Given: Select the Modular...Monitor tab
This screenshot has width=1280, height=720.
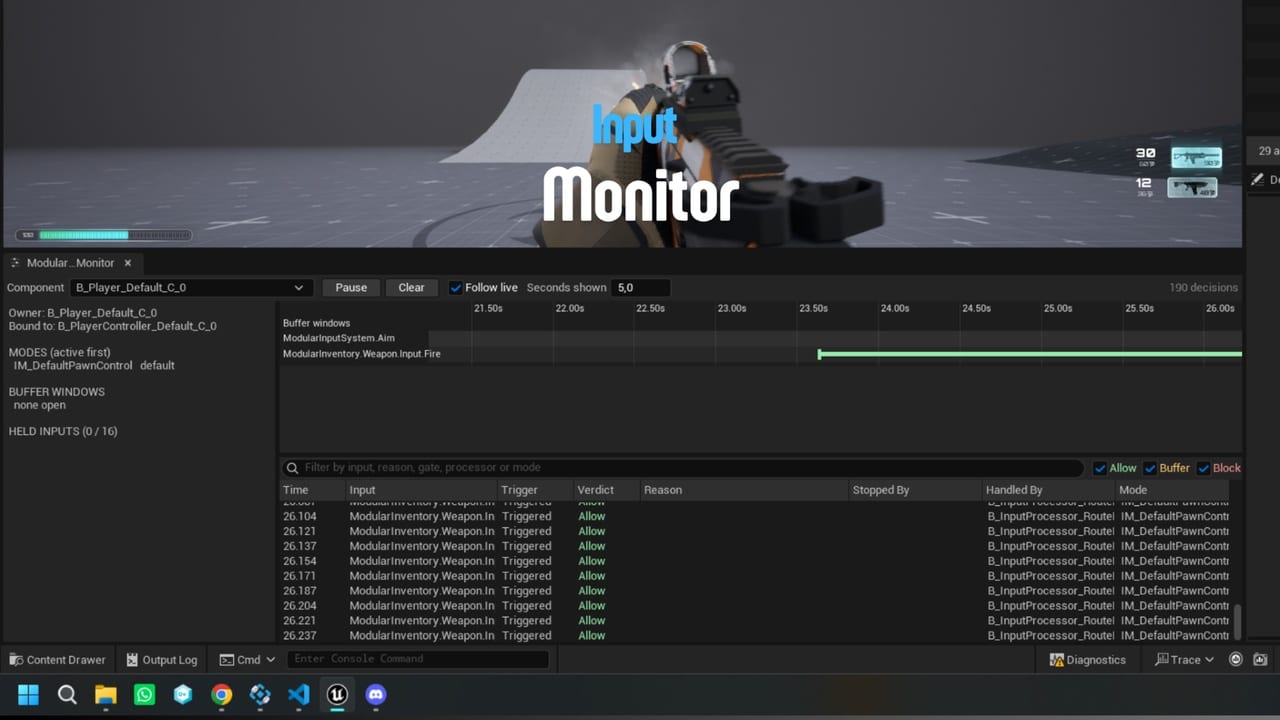Looking at the screenshot, I should [70, 263].
